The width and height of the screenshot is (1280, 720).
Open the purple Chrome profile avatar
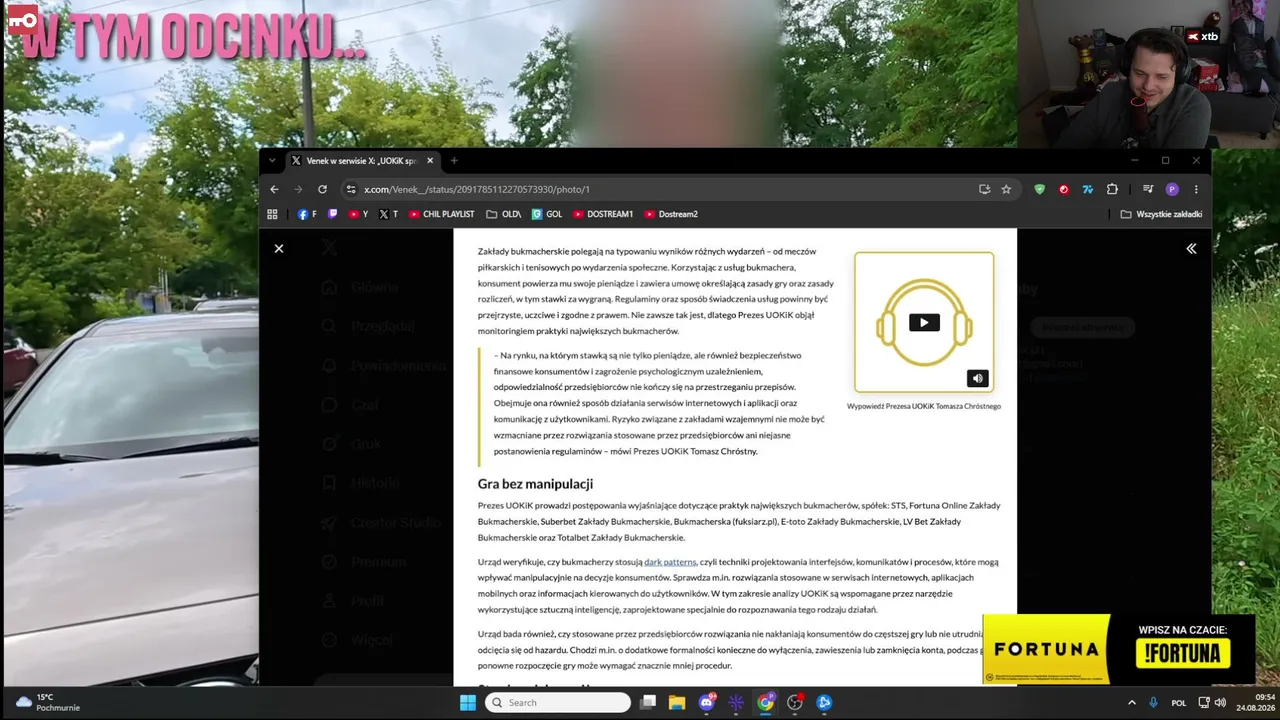1172,189
